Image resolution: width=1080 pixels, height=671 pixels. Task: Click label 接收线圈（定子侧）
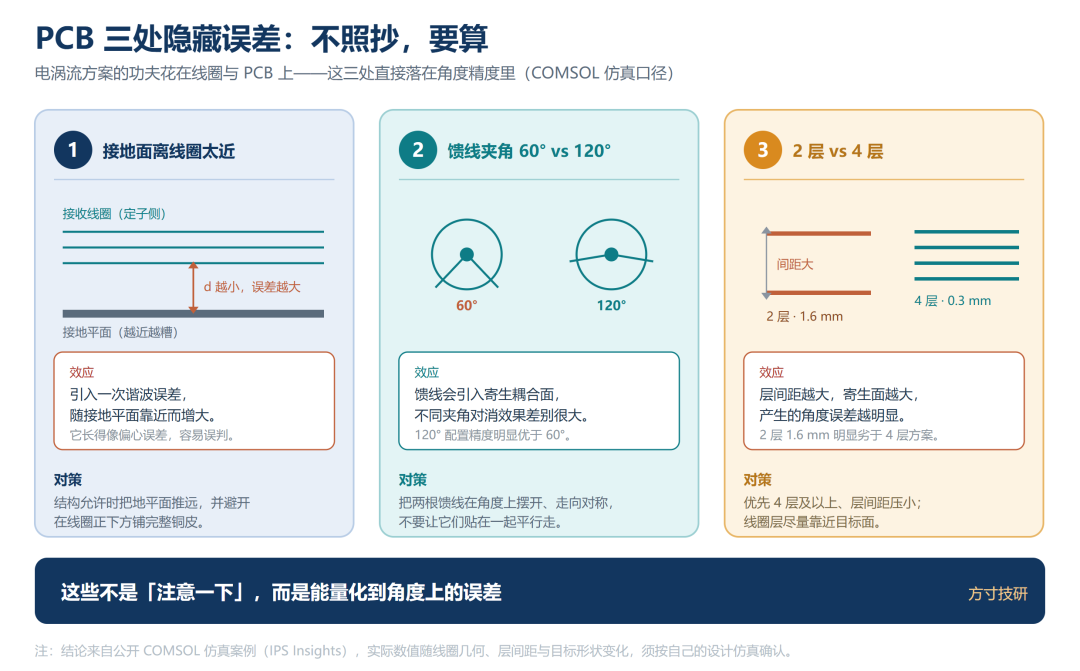tap(114, 214)
